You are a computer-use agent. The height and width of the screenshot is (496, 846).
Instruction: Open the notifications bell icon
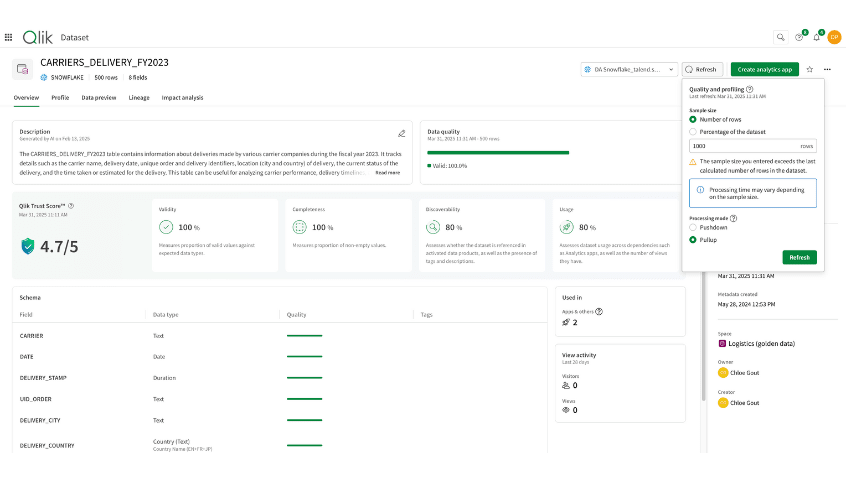pos(816,37)
